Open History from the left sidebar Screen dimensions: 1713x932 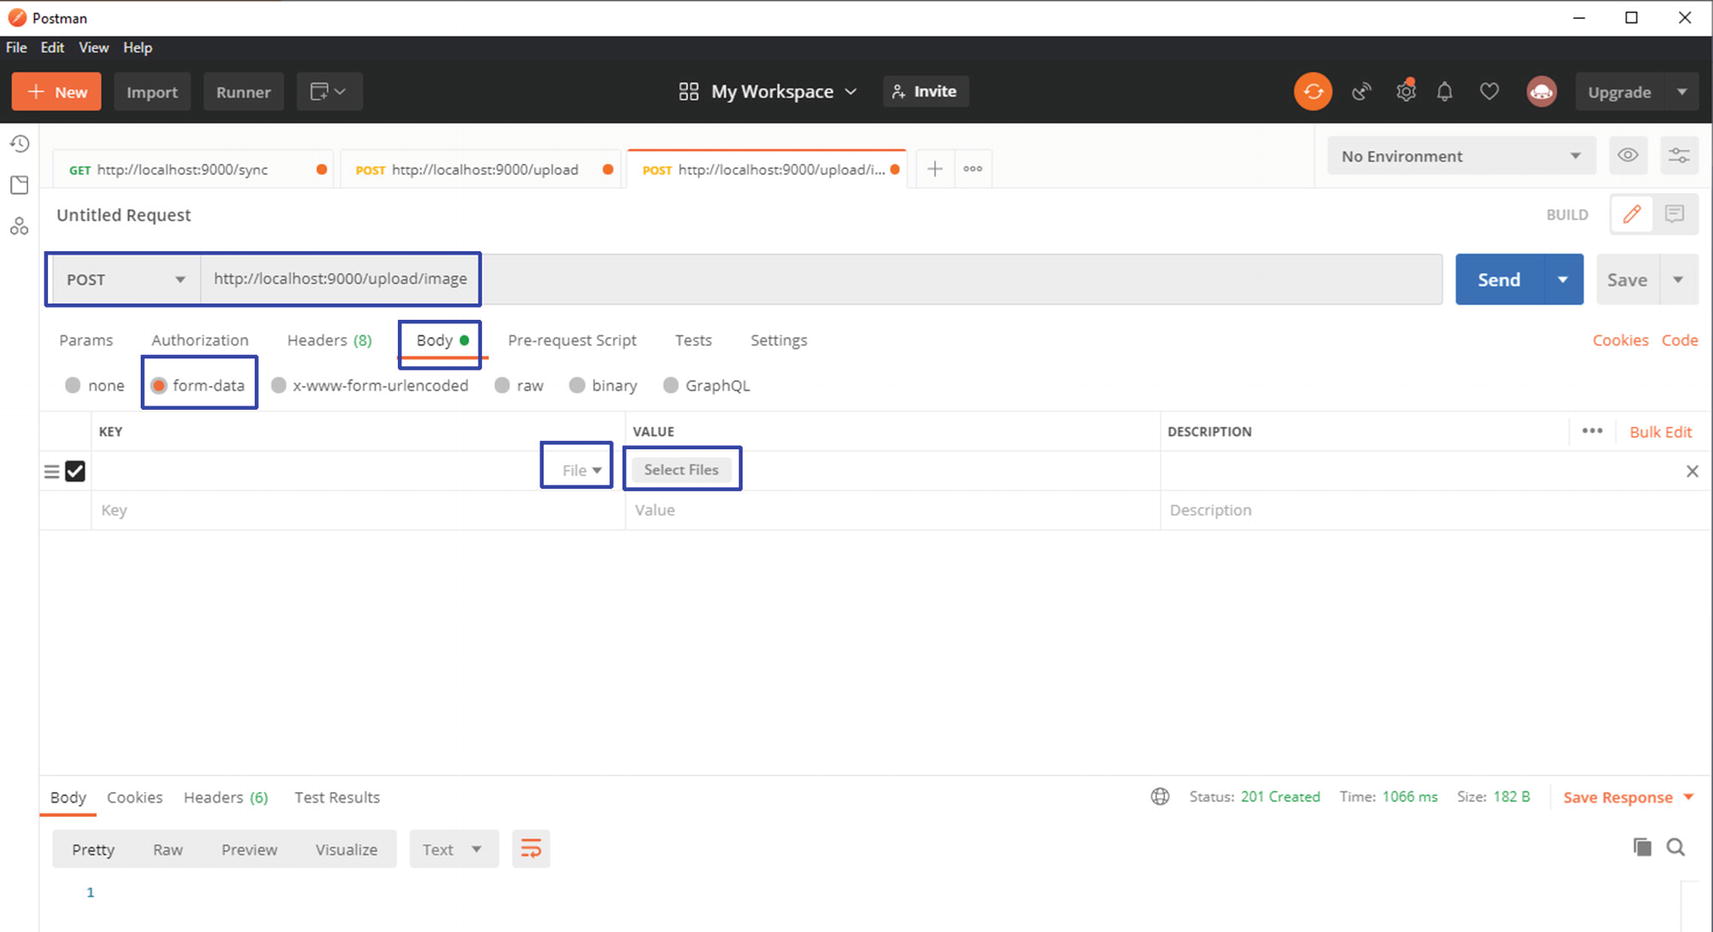click(x=19, y=144)
